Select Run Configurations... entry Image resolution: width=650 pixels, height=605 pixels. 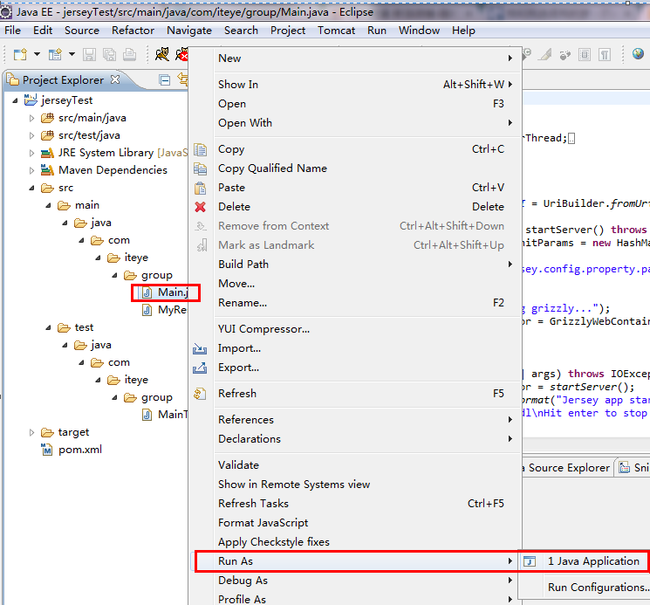point(585,588)
